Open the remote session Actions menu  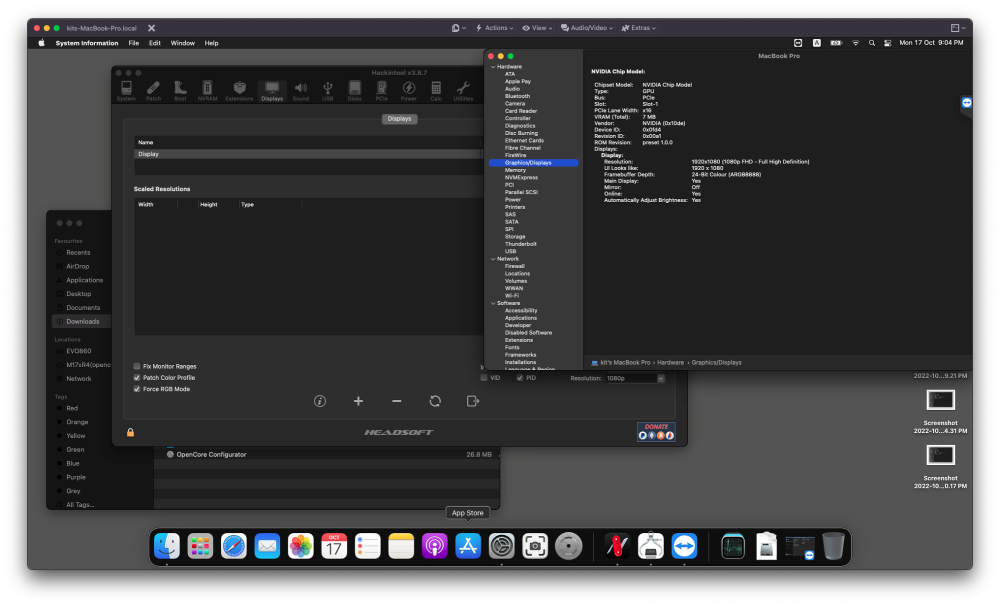point(494,28)
